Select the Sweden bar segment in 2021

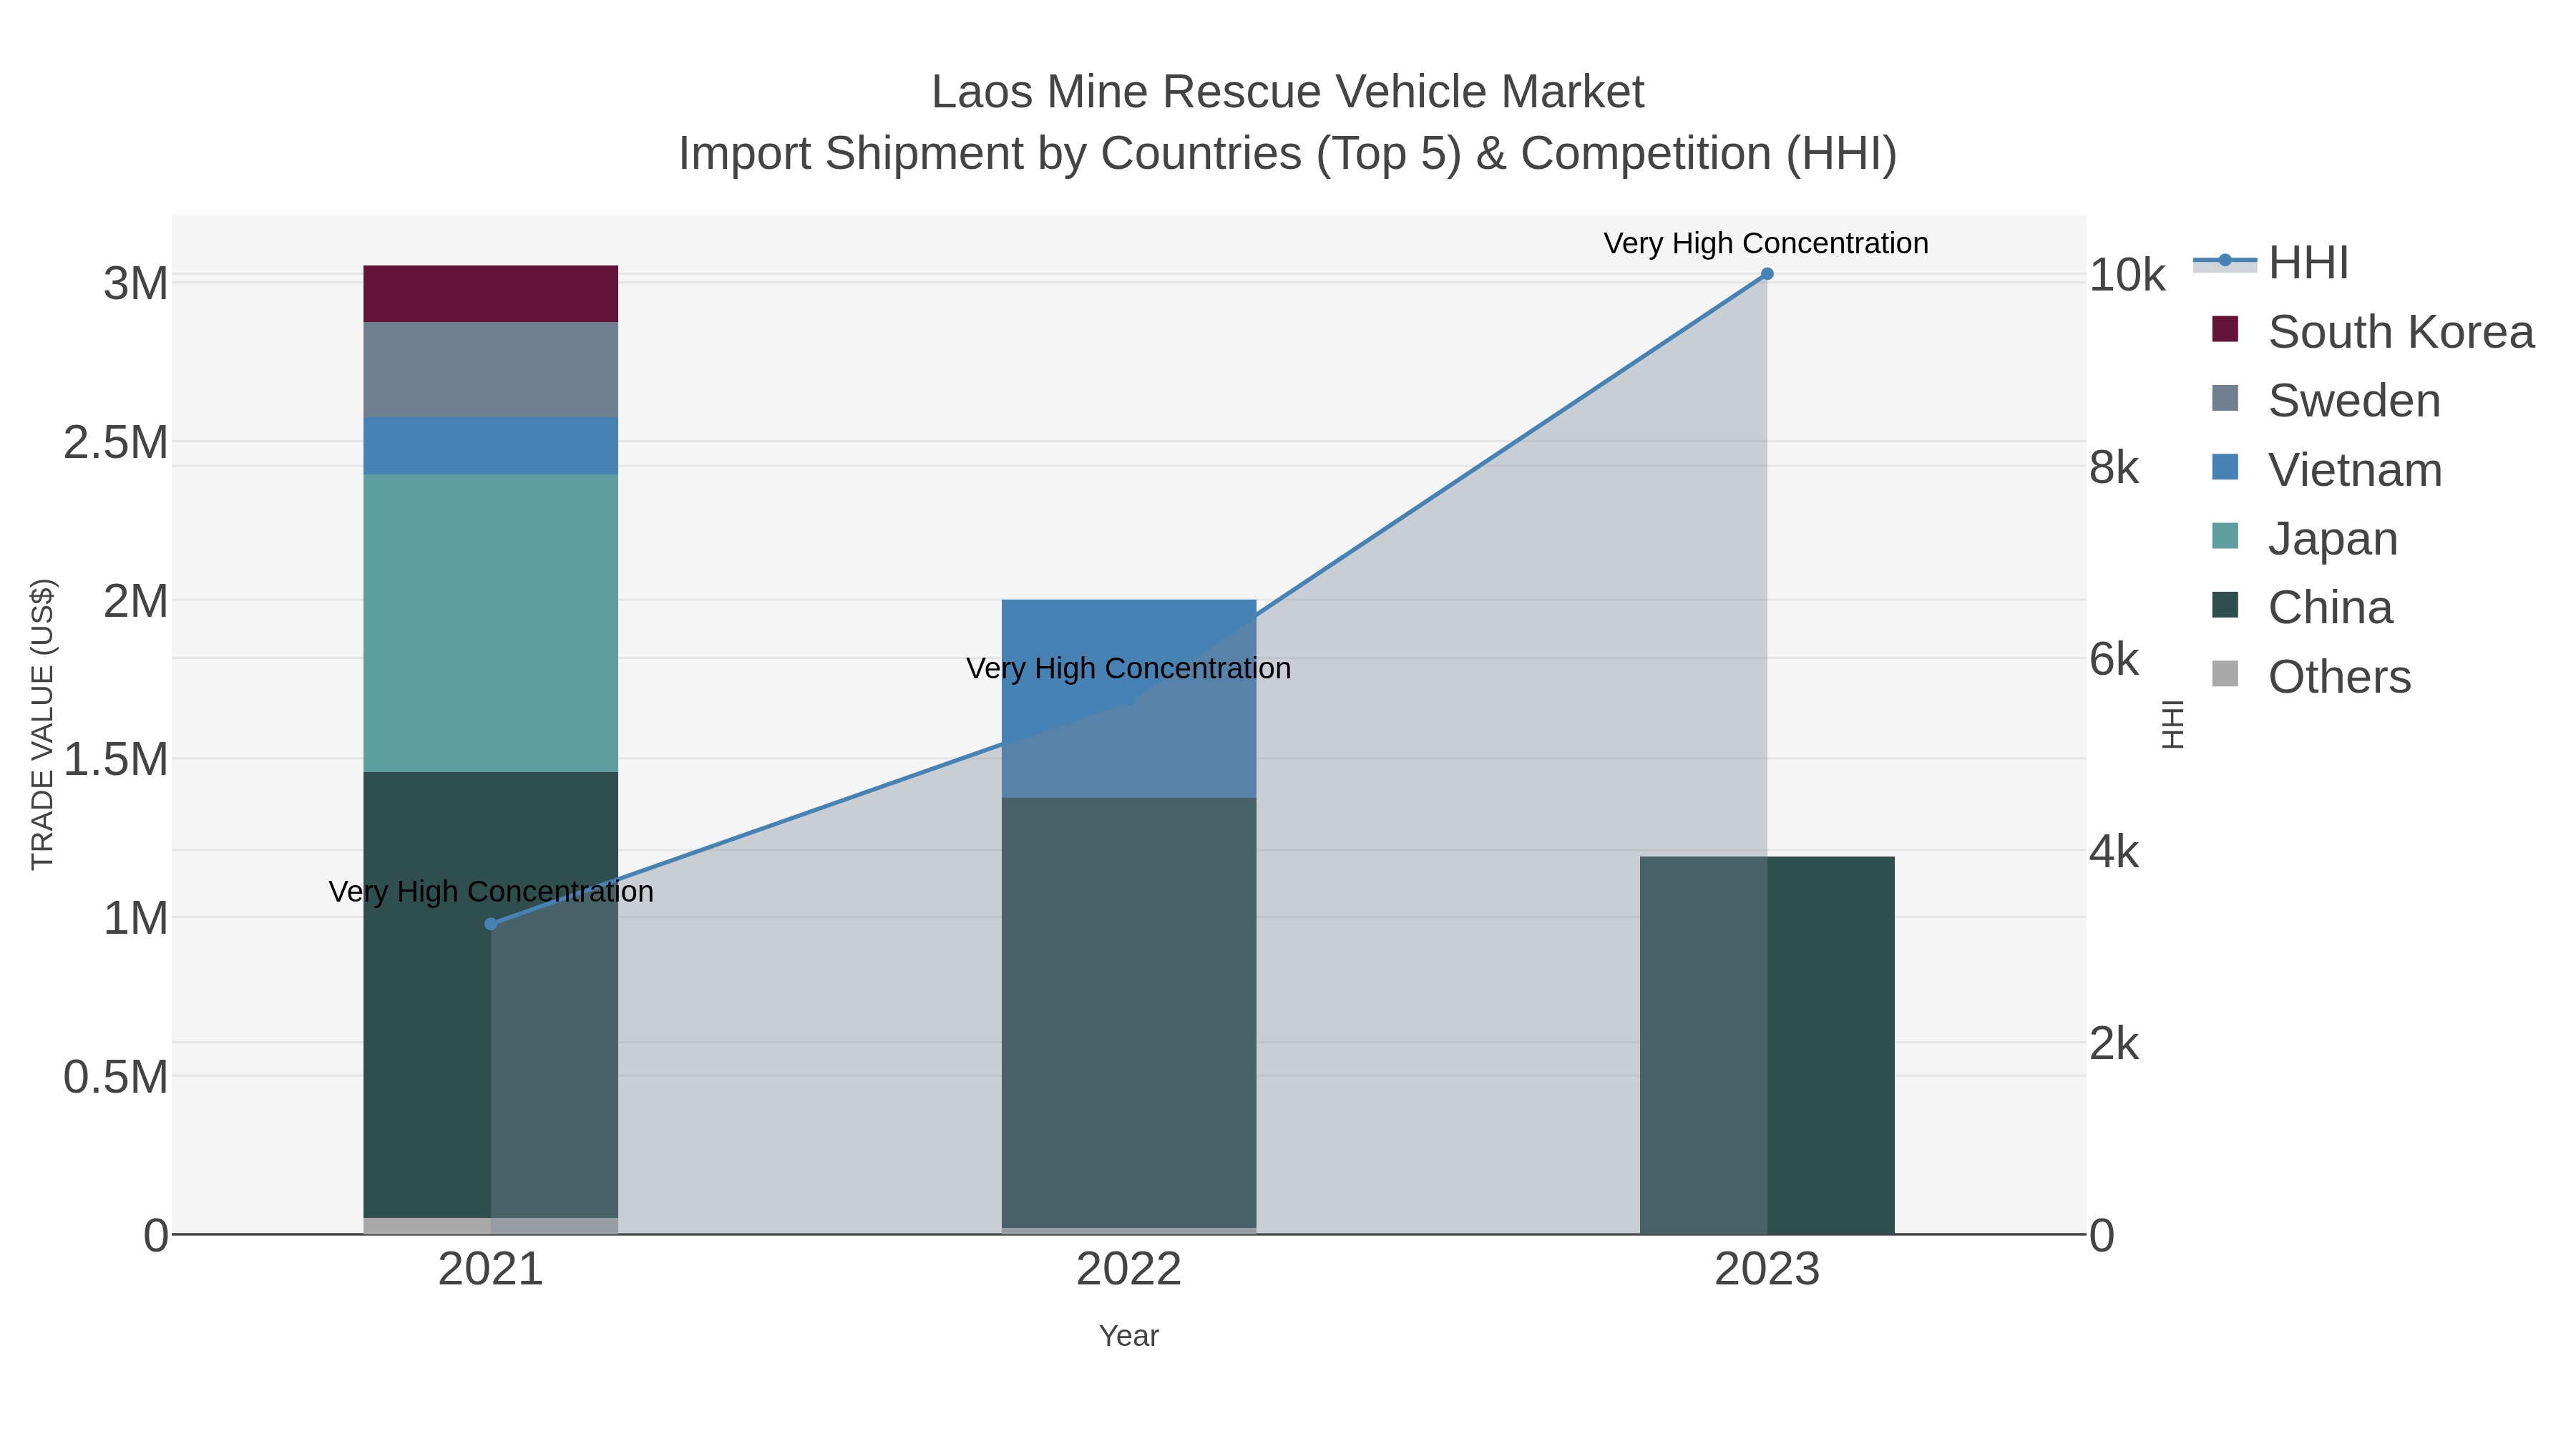point(490,370)
